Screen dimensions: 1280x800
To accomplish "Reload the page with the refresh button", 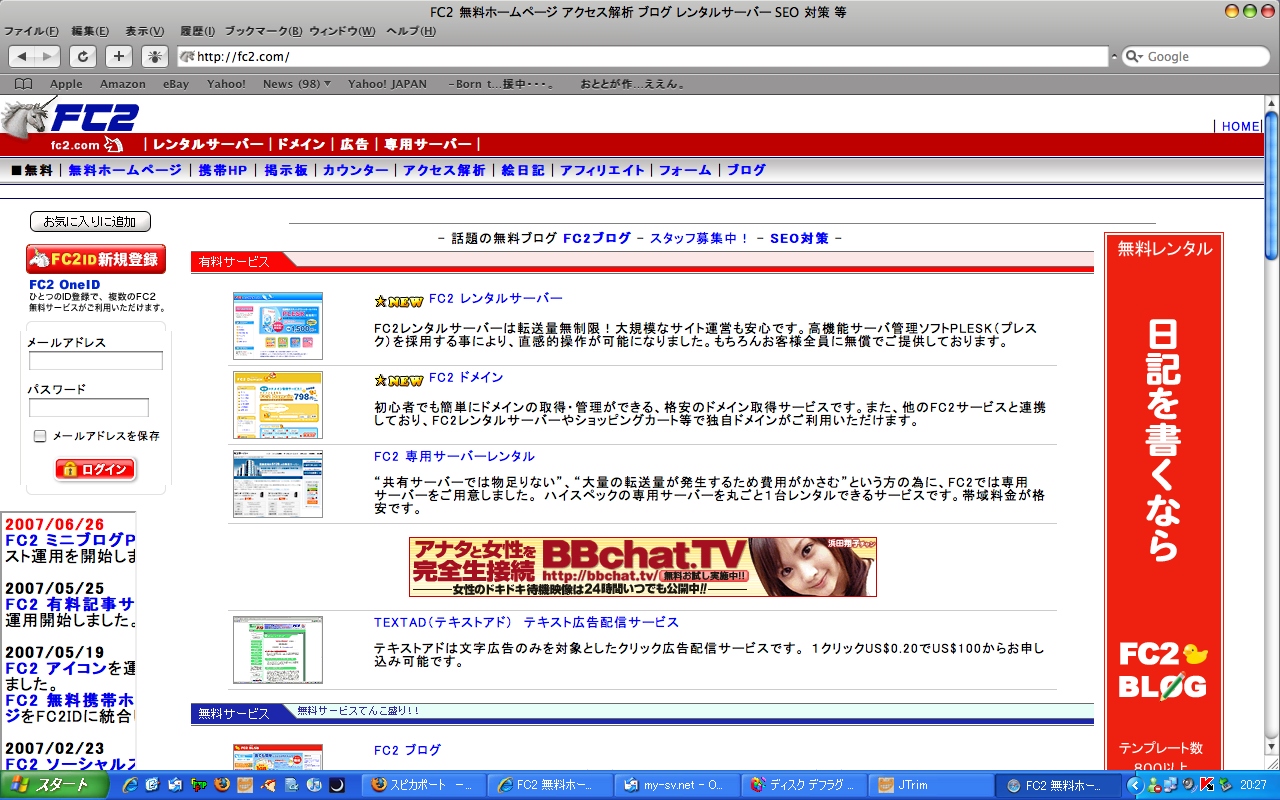I will tap(83, 57).
